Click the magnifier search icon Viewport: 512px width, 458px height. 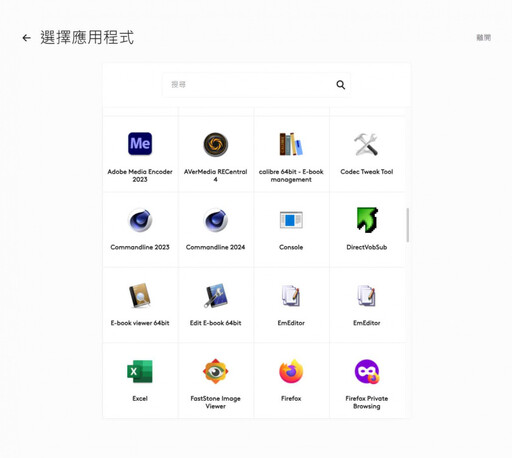[340, 85]
